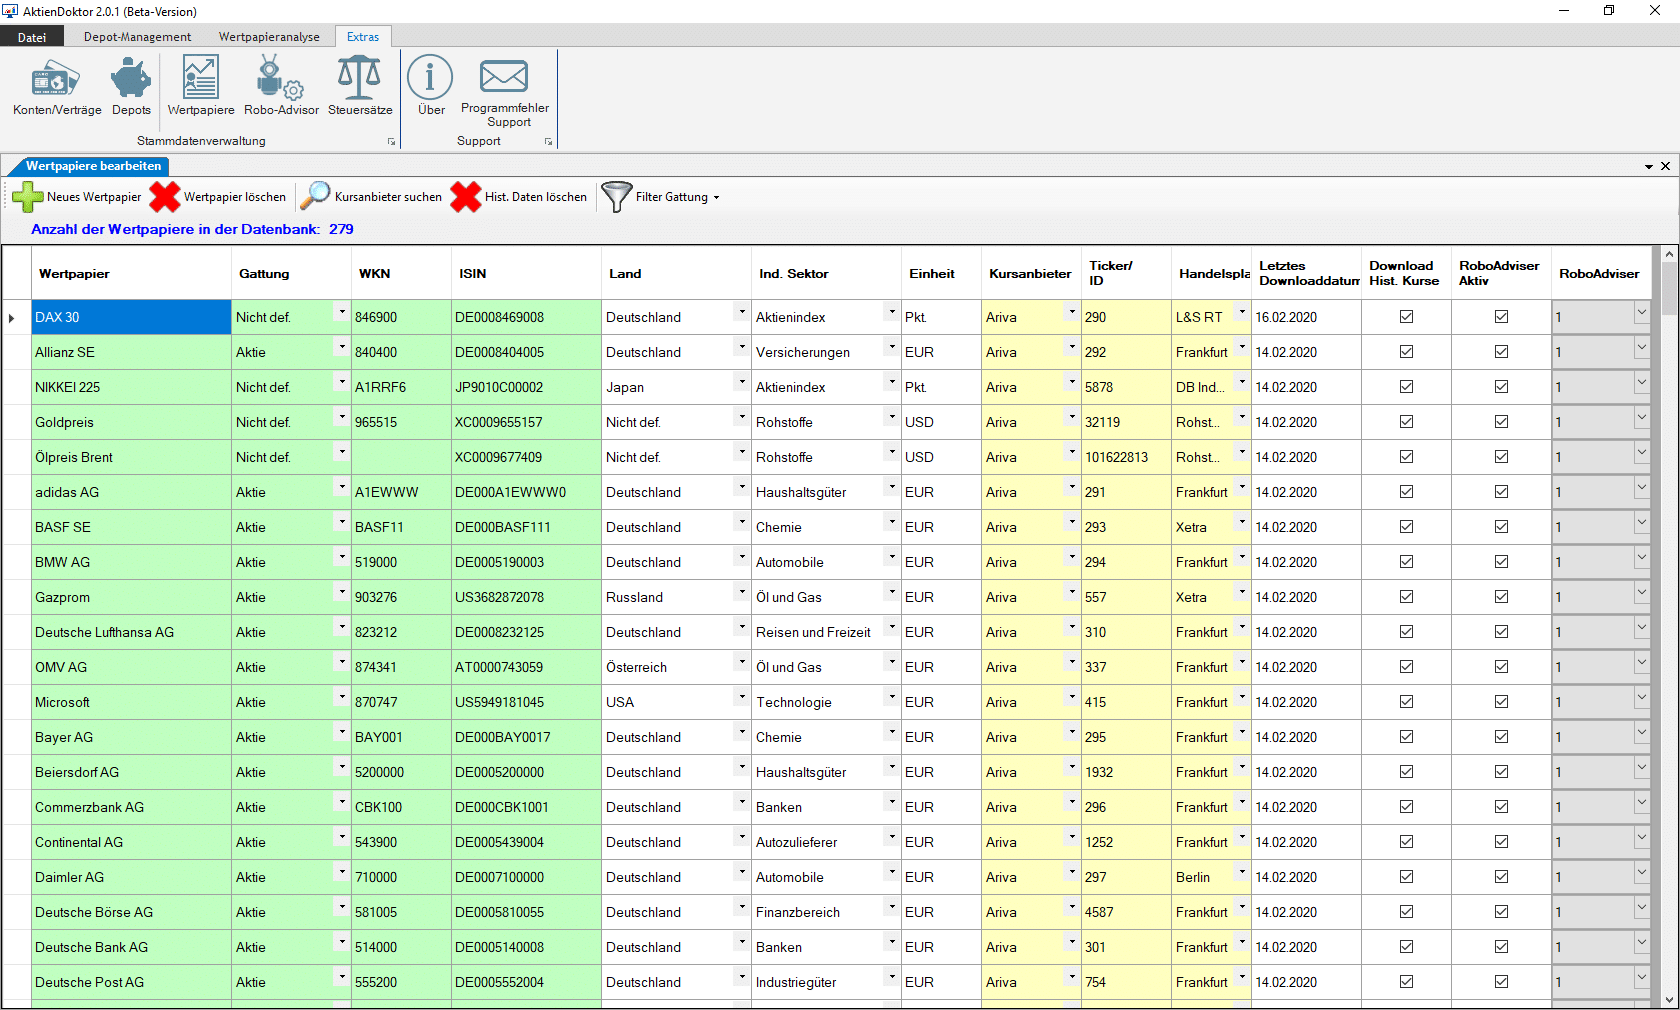Open the Wertpapiere chart icon
This screenshot has height=1010, width=1680.
point(201,88)
